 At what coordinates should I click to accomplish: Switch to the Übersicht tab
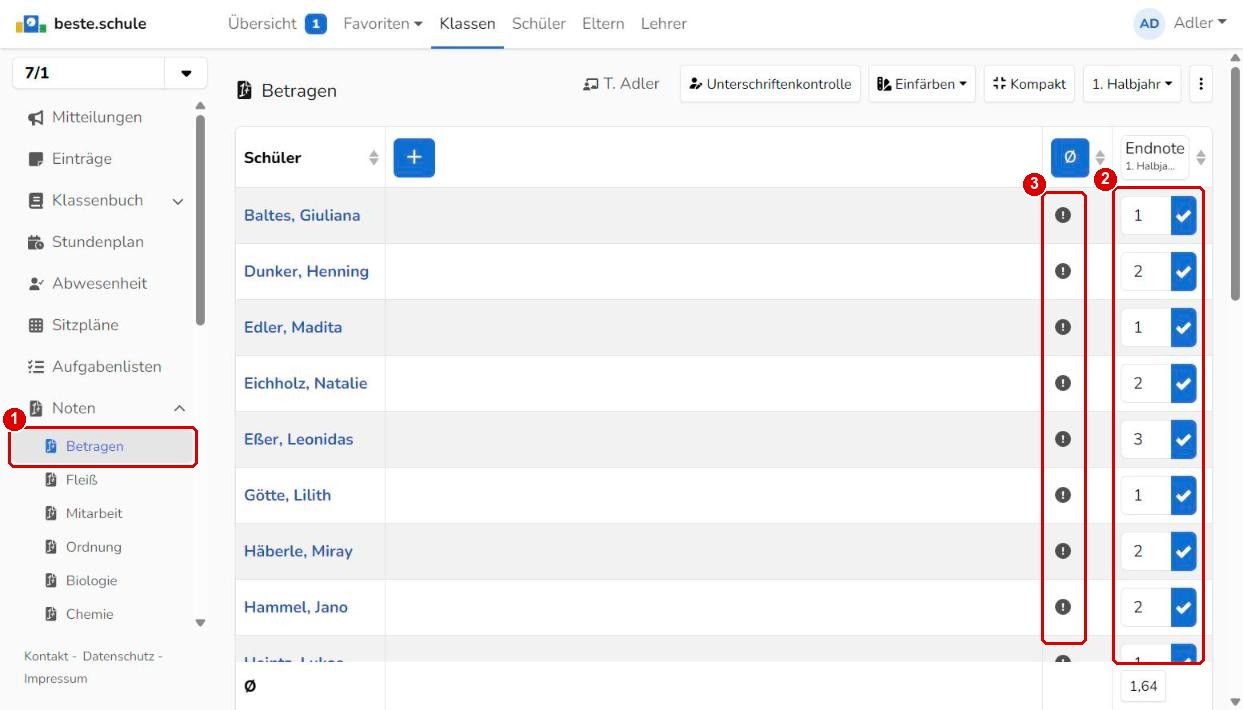tap(277, 23)
